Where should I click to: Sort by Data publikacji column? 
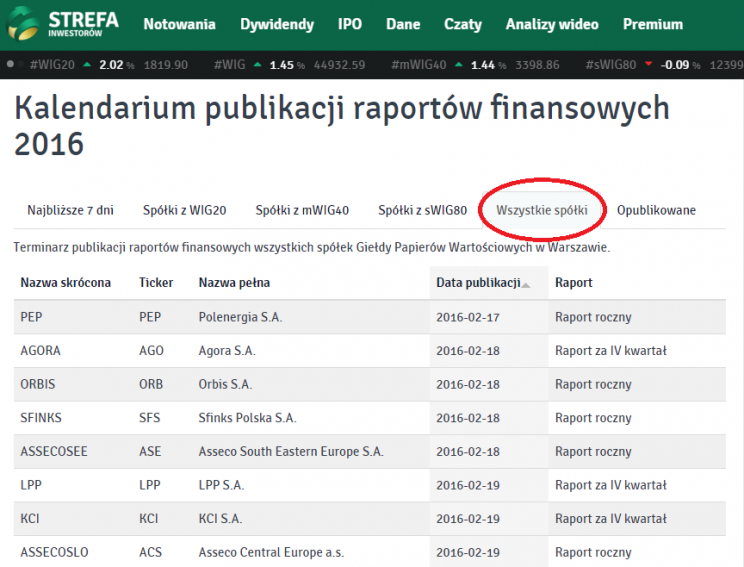(478, 283)
